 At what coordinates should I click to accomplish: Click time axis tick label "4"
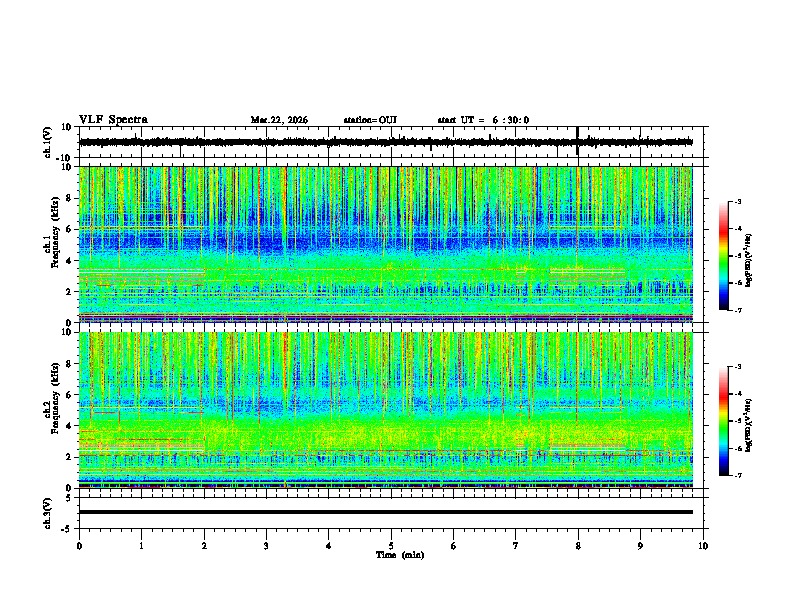point(329,546)
